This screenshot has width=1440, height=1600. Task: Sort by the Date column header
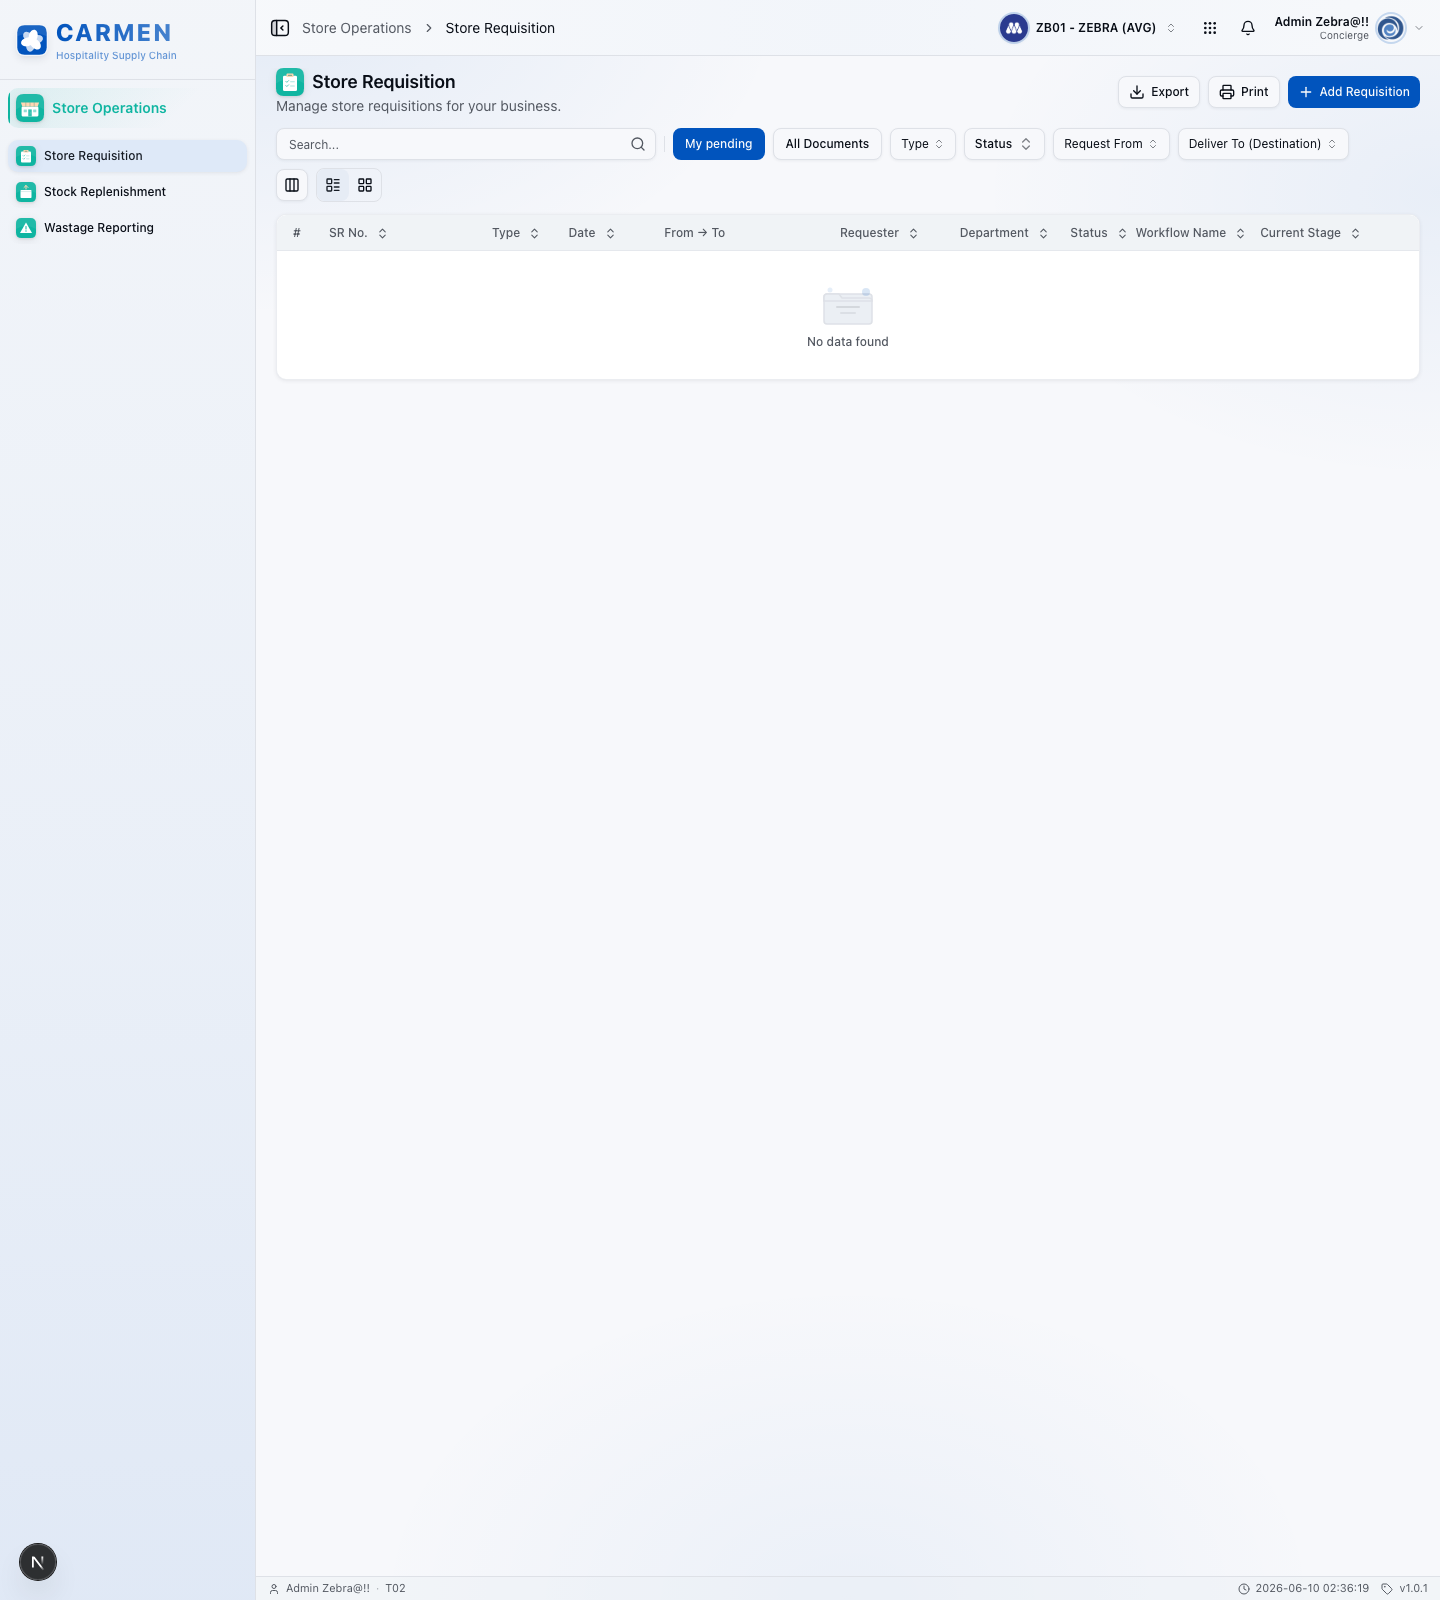[x=592, y=233]
